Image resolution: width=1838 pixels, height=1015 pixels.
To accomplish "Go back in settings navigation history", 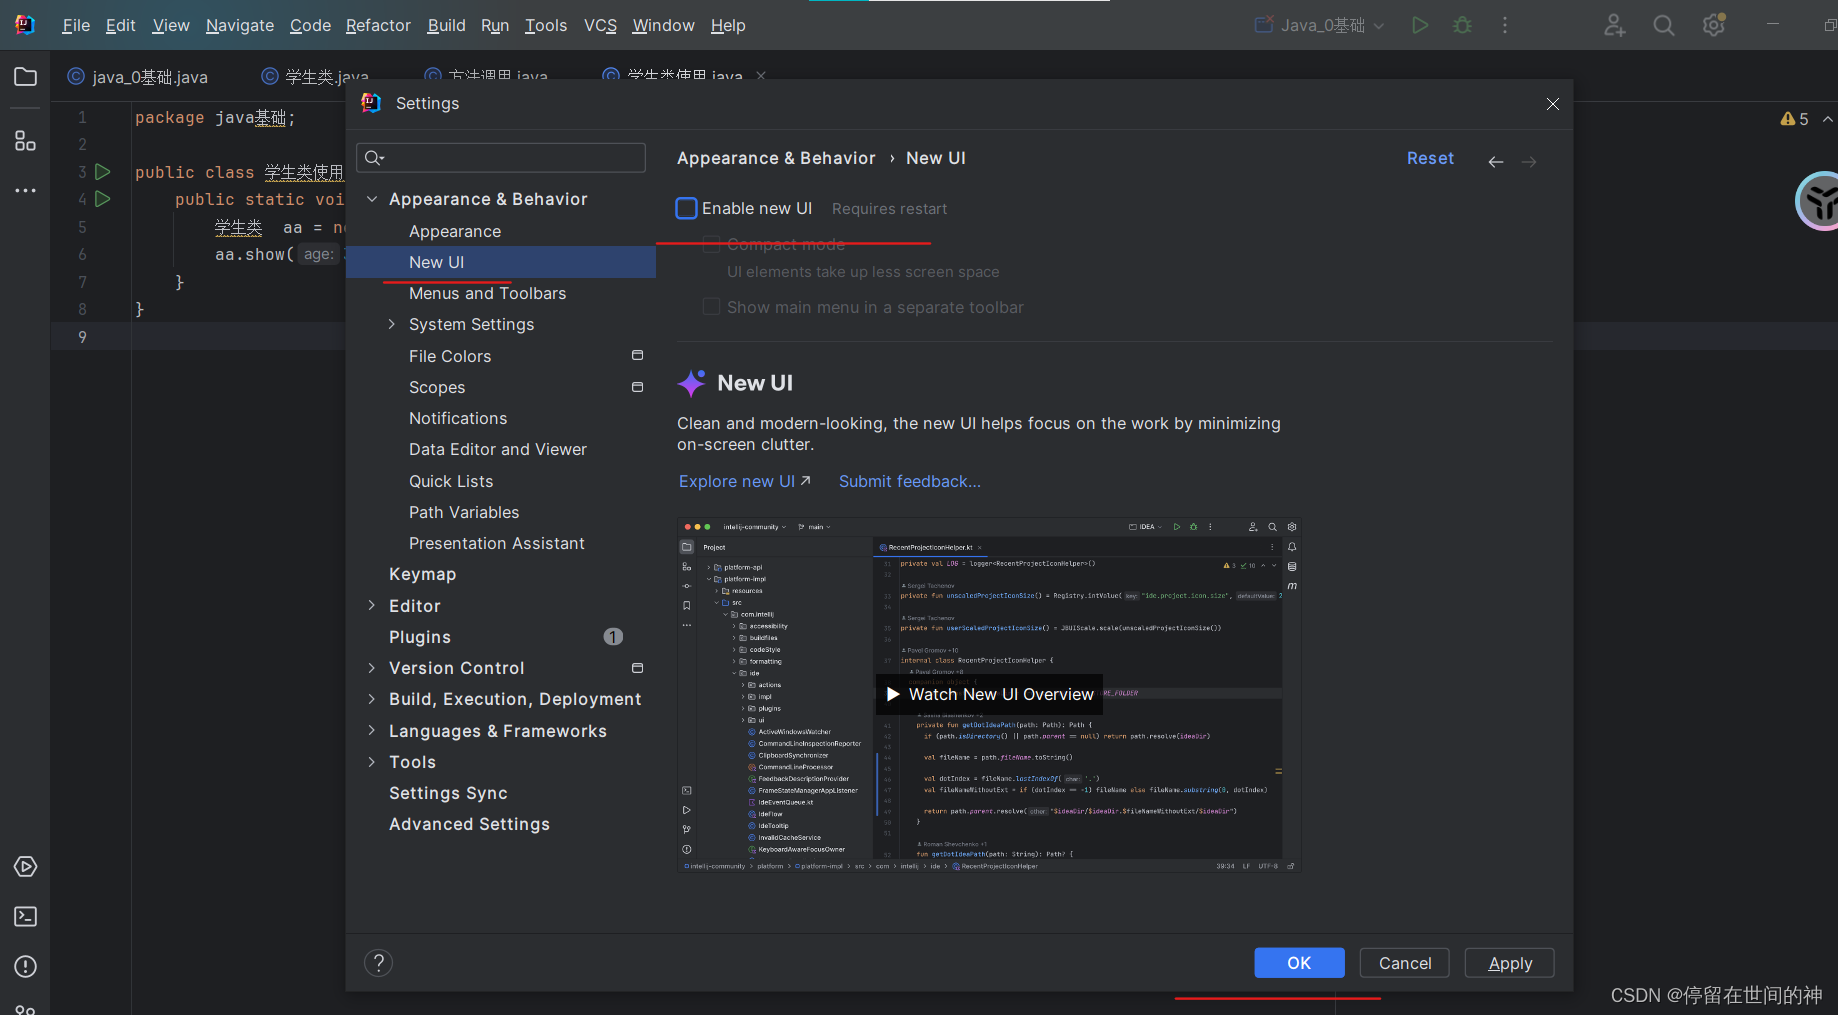I will (x=1496, y=161).
